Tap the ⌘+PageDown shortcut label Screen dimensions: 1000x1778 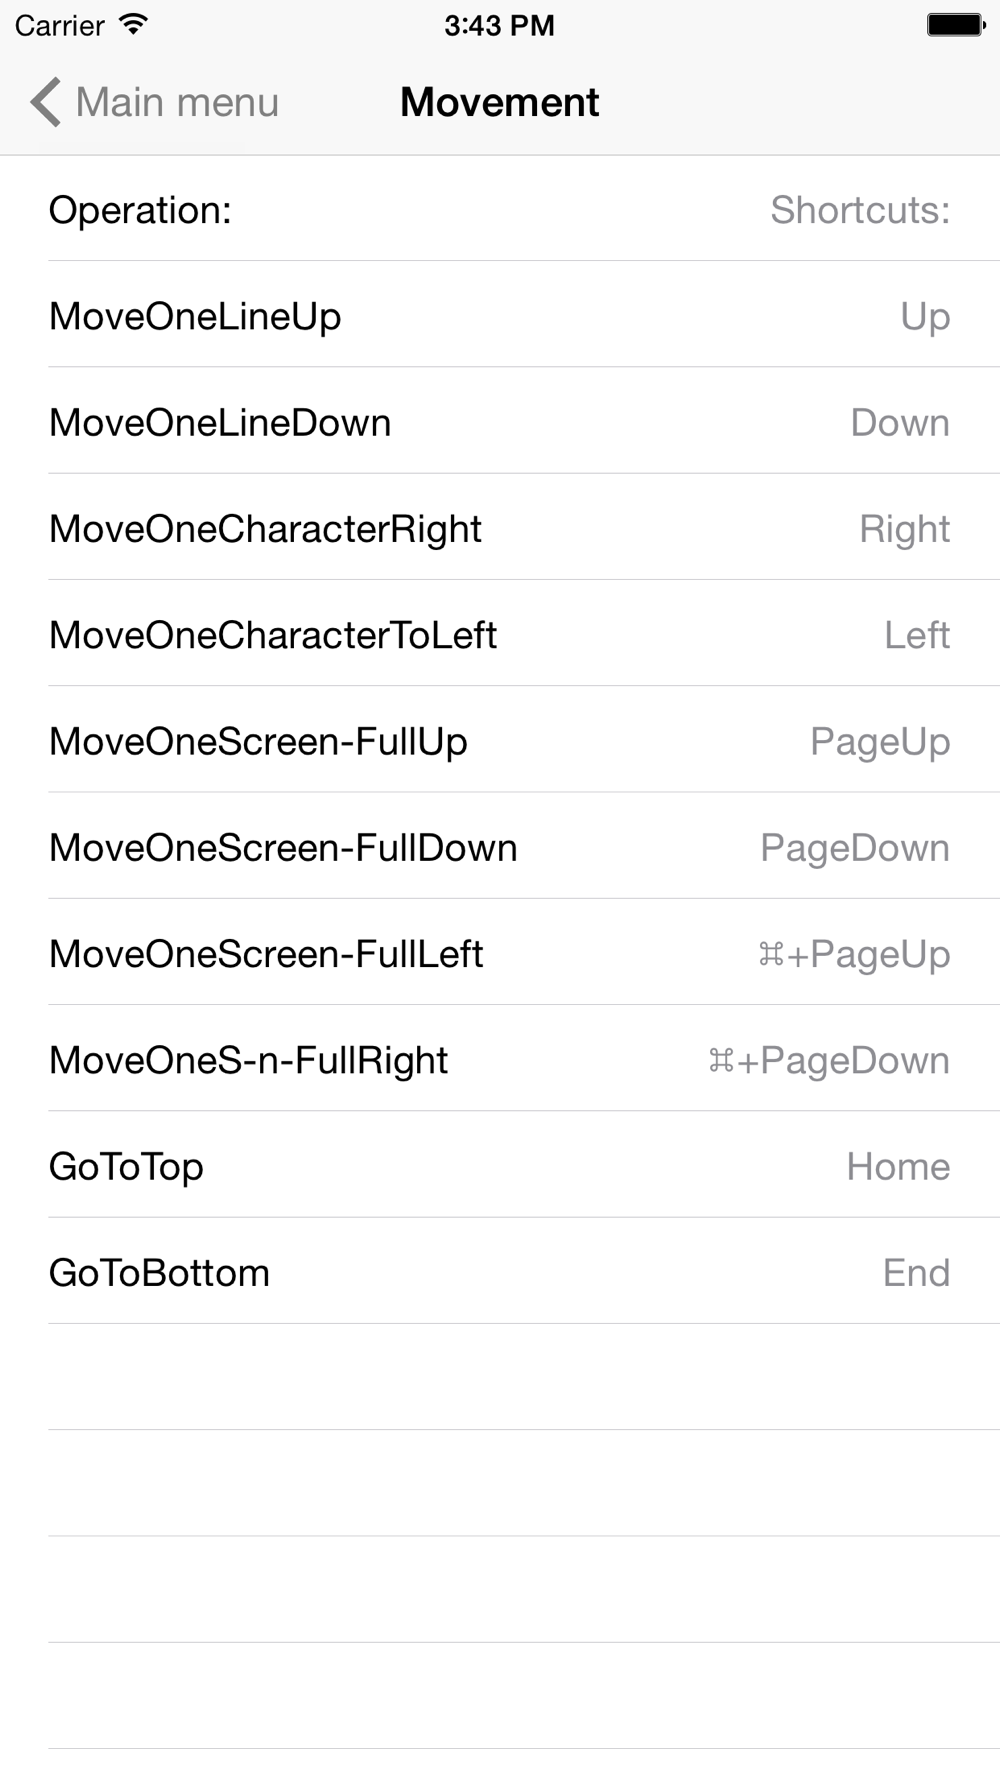tap(829, 1061)
